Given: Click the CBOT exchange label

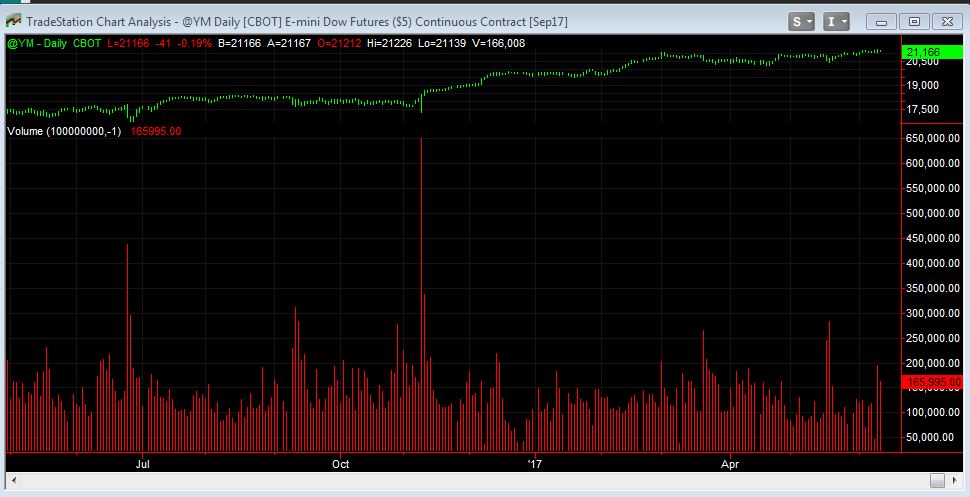Looking at the screenshot, I should [87, 43].
